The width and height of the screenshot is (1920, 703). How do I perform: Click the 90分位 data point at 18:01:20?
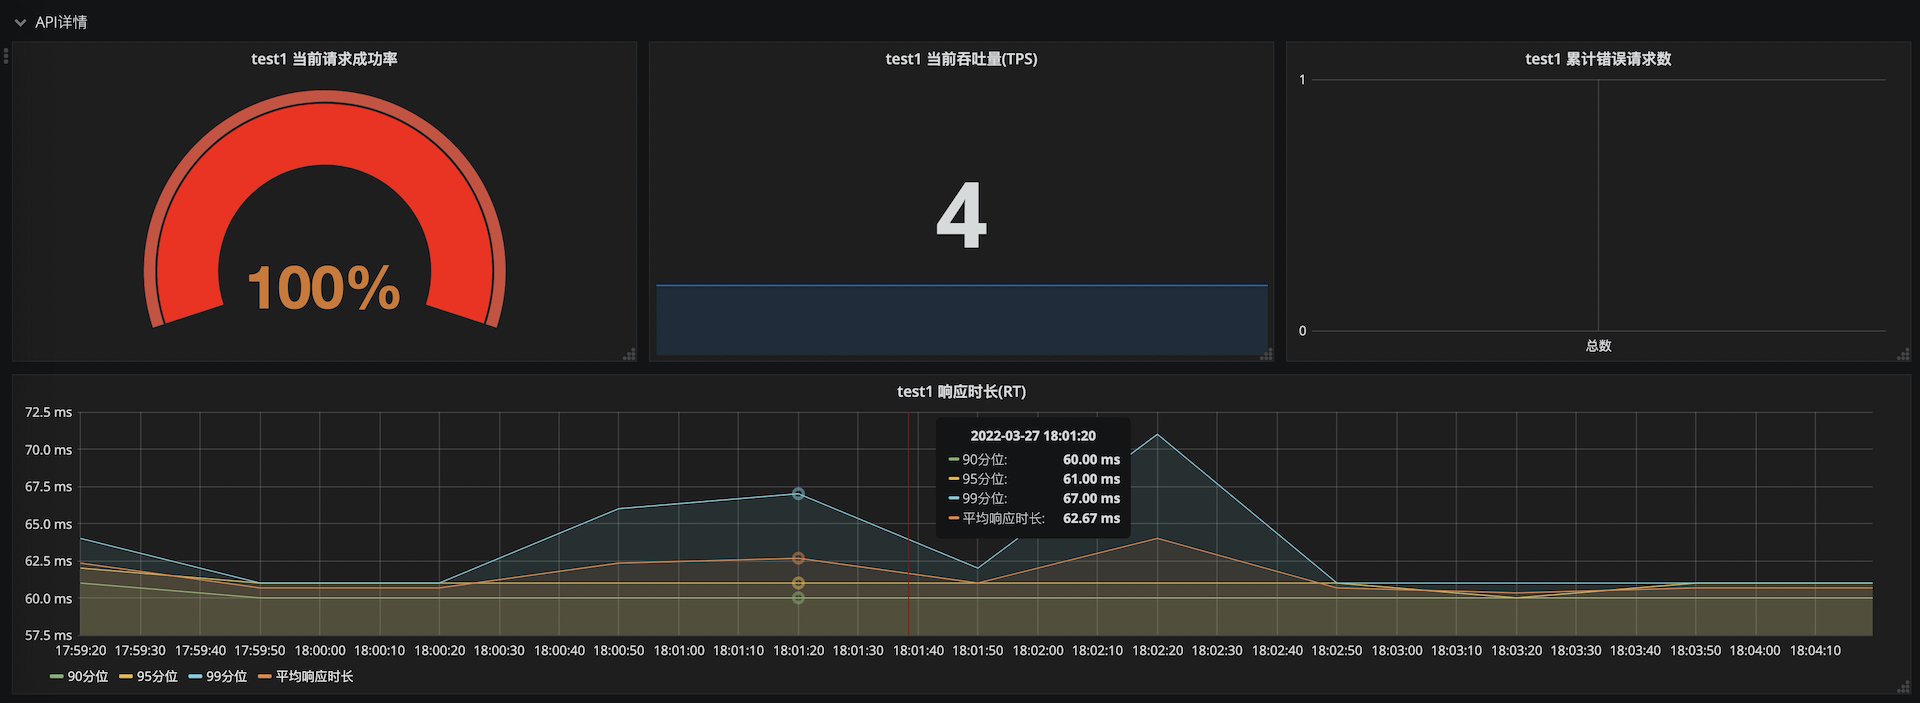coord(798,598)
